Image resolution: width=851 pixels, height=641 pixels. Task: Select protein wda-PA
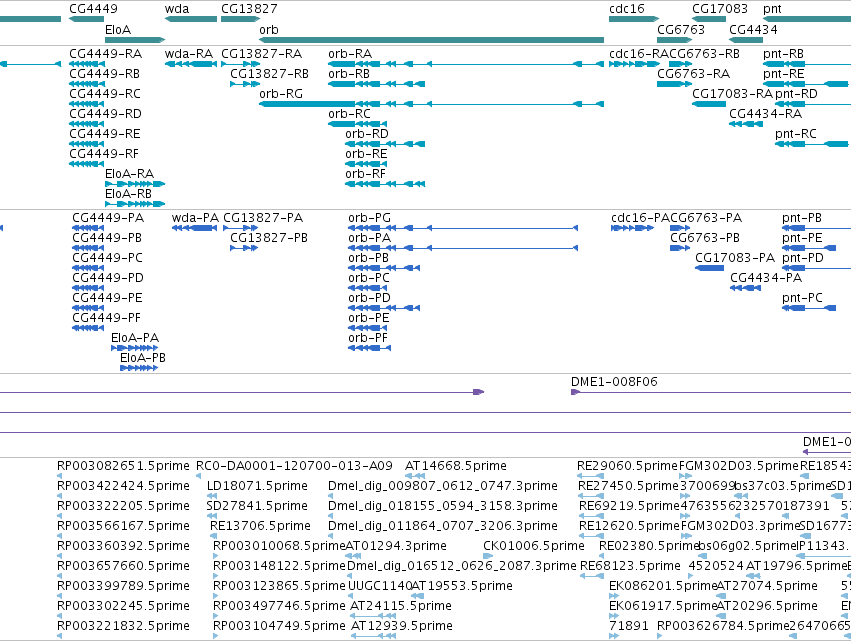pos(195,218)
